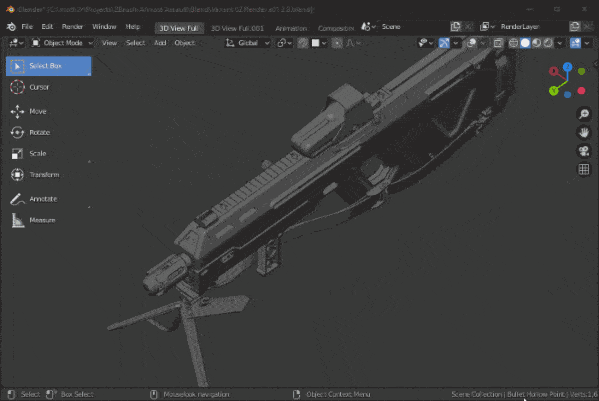Click the transform orientation axes icon

coord(230,43)
